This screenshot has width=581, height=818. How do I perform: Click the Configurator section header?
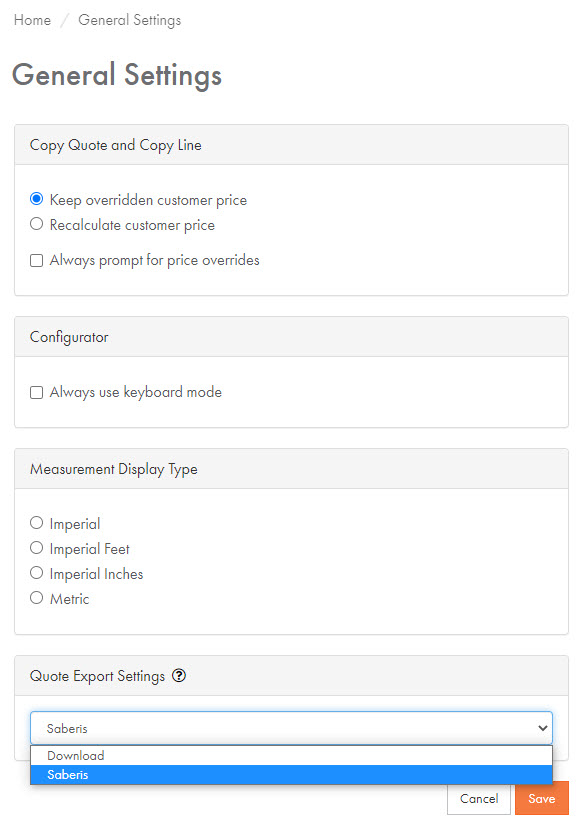point(291,337)
